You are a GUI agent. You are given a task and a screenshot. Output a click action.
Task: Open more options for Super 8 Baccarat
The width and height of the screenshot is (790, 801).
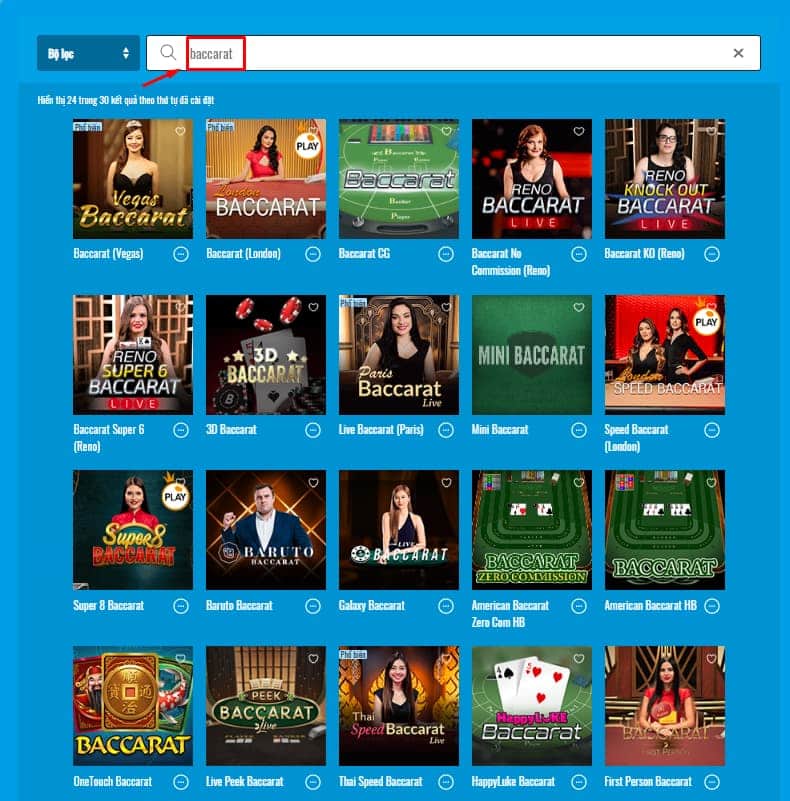(x=180, y=606)
